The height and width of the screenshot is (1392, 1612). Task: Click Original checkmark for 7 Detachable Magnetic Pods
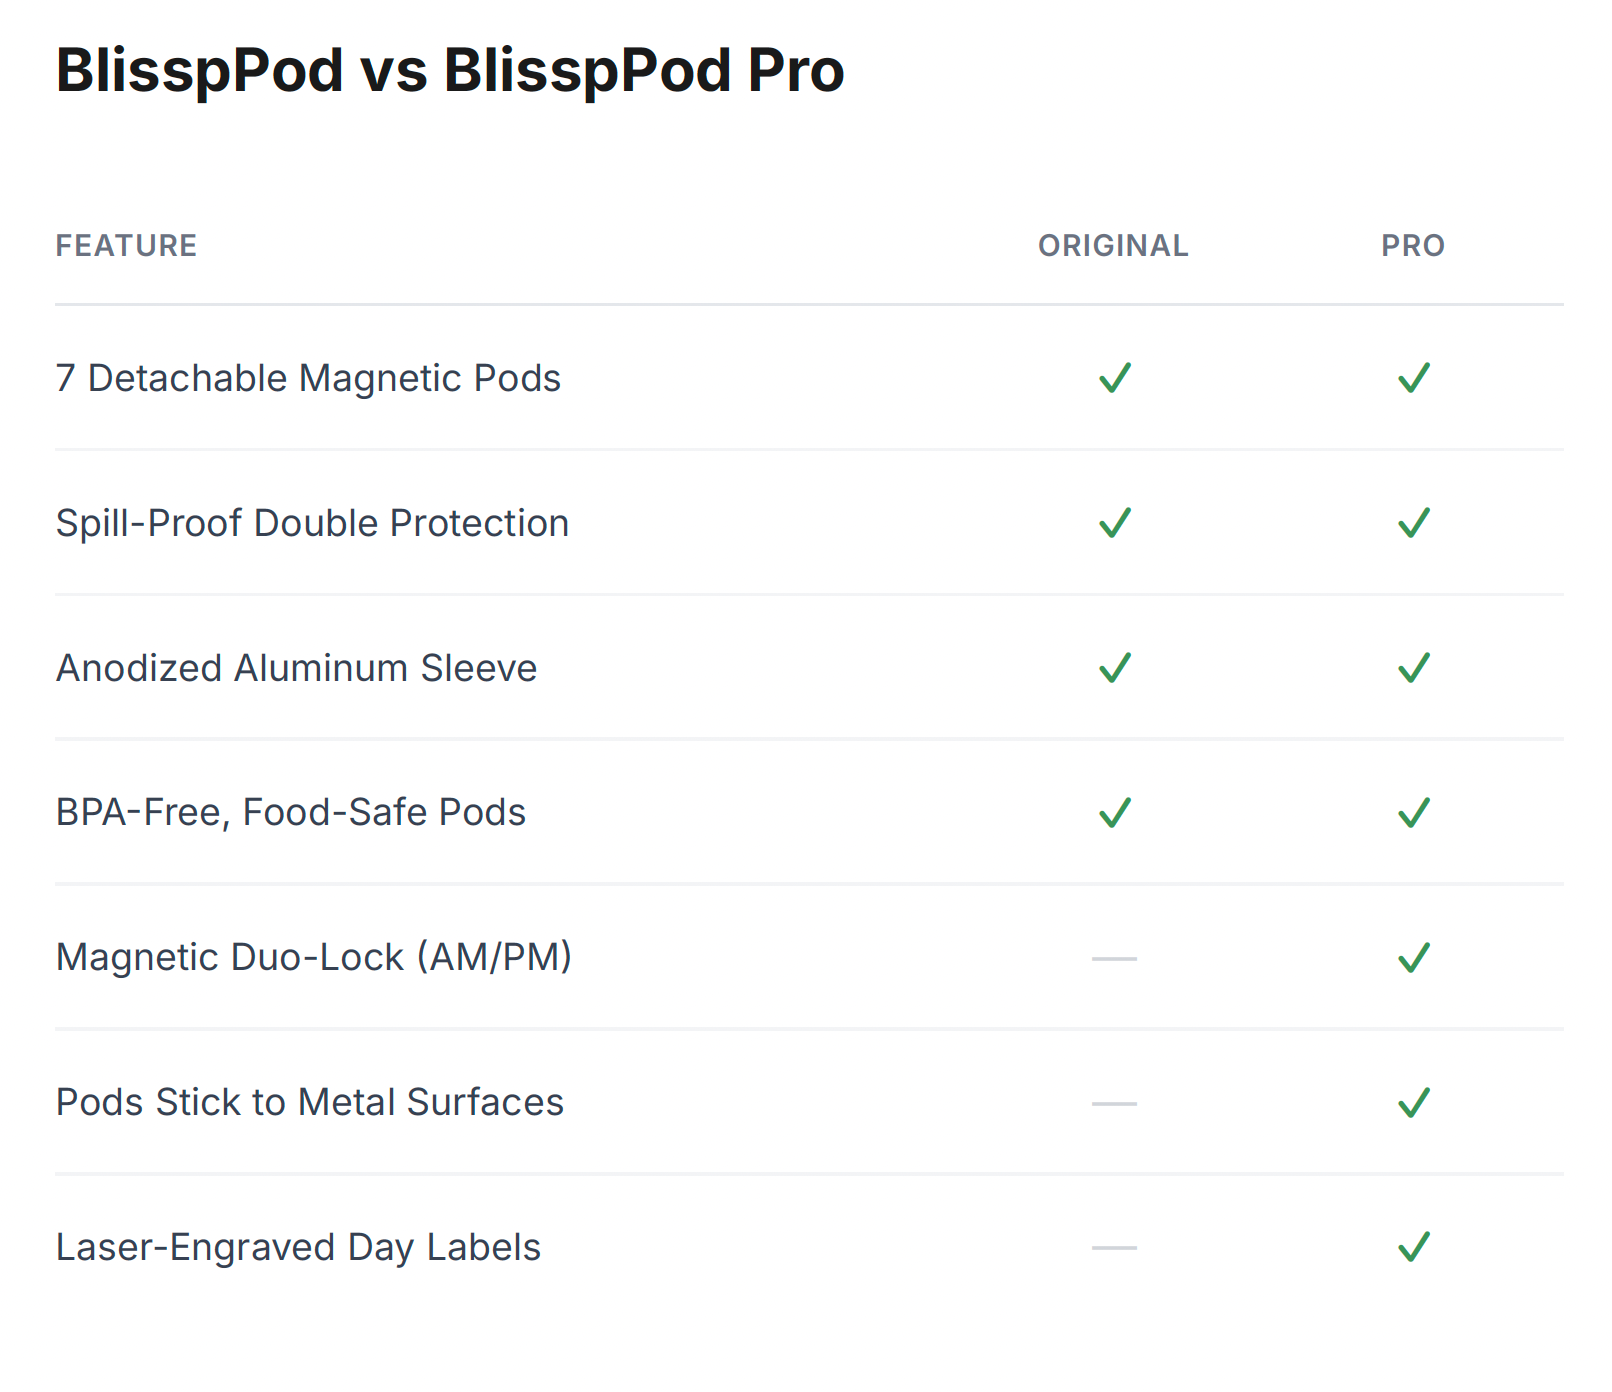coord(1114,378)
